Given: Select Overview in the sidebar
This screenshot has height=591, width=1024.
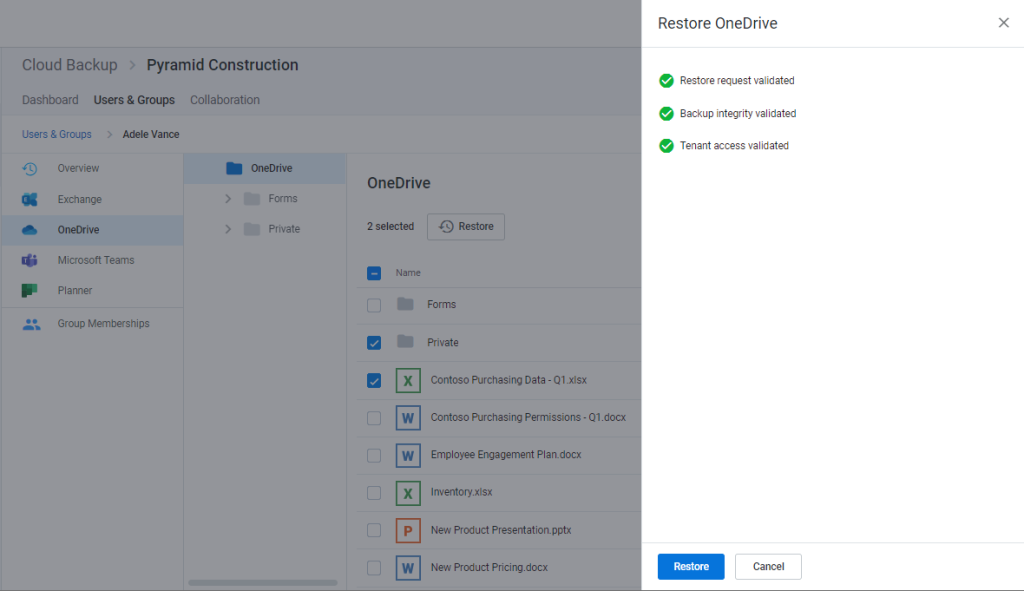Looking at the screenshot, I should click(x=92, y=168).
